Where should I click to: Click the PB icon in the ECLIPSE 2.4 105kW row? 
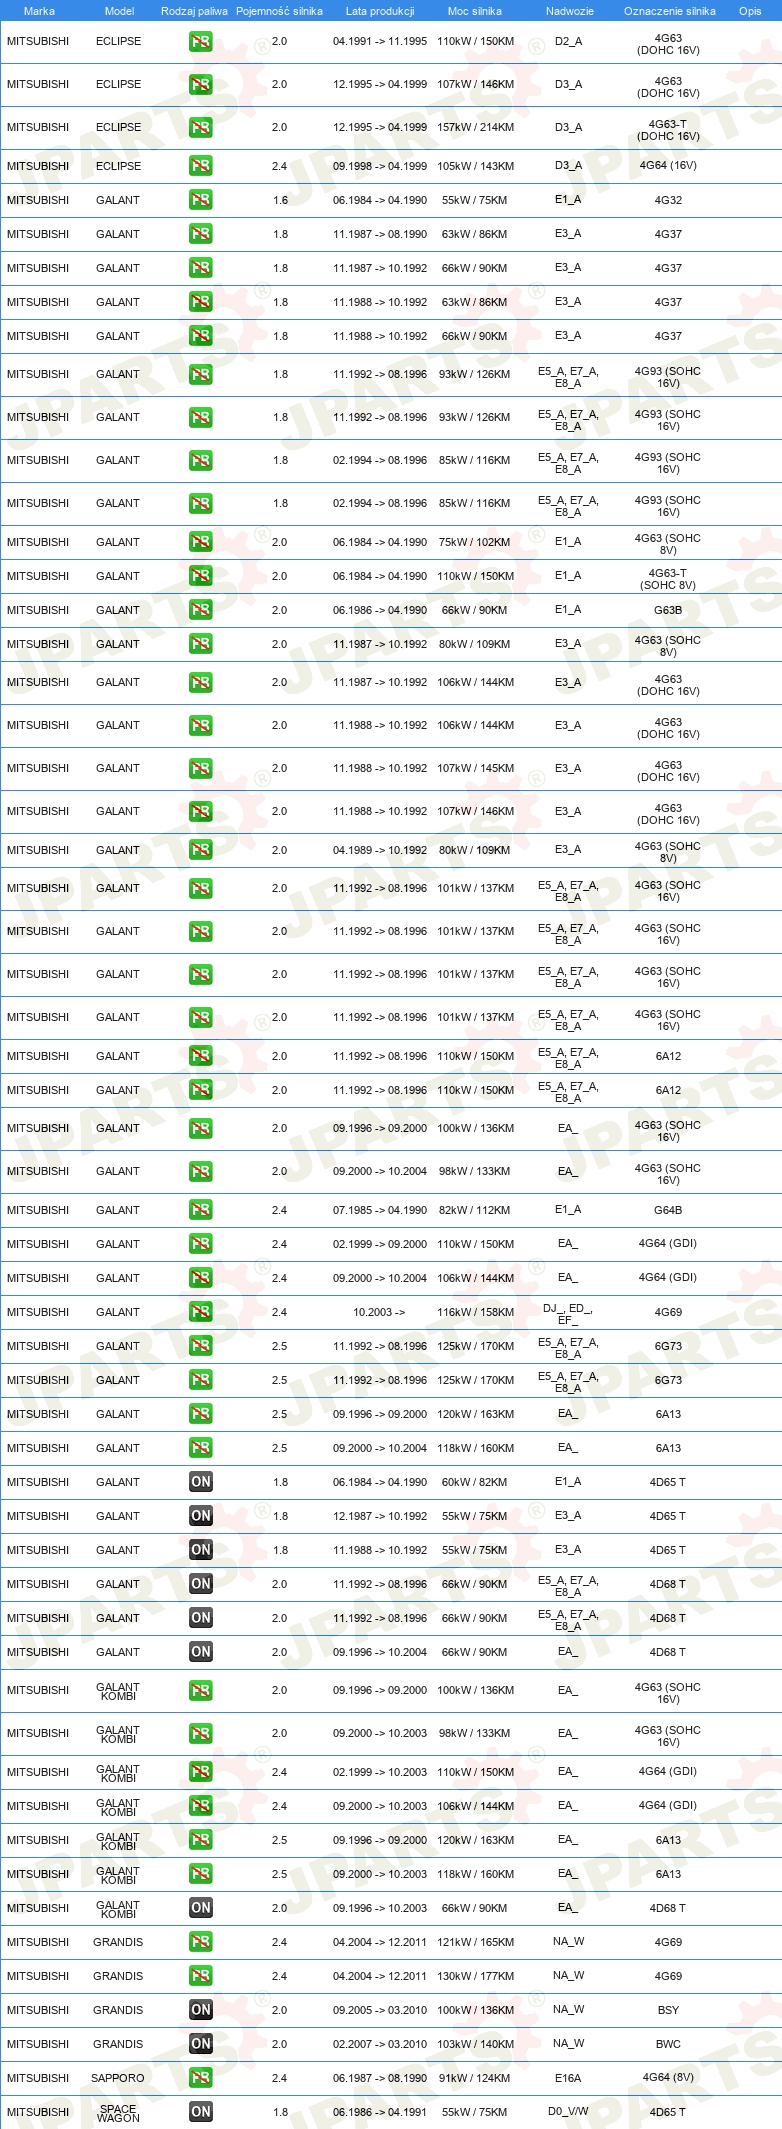(200, 166)
